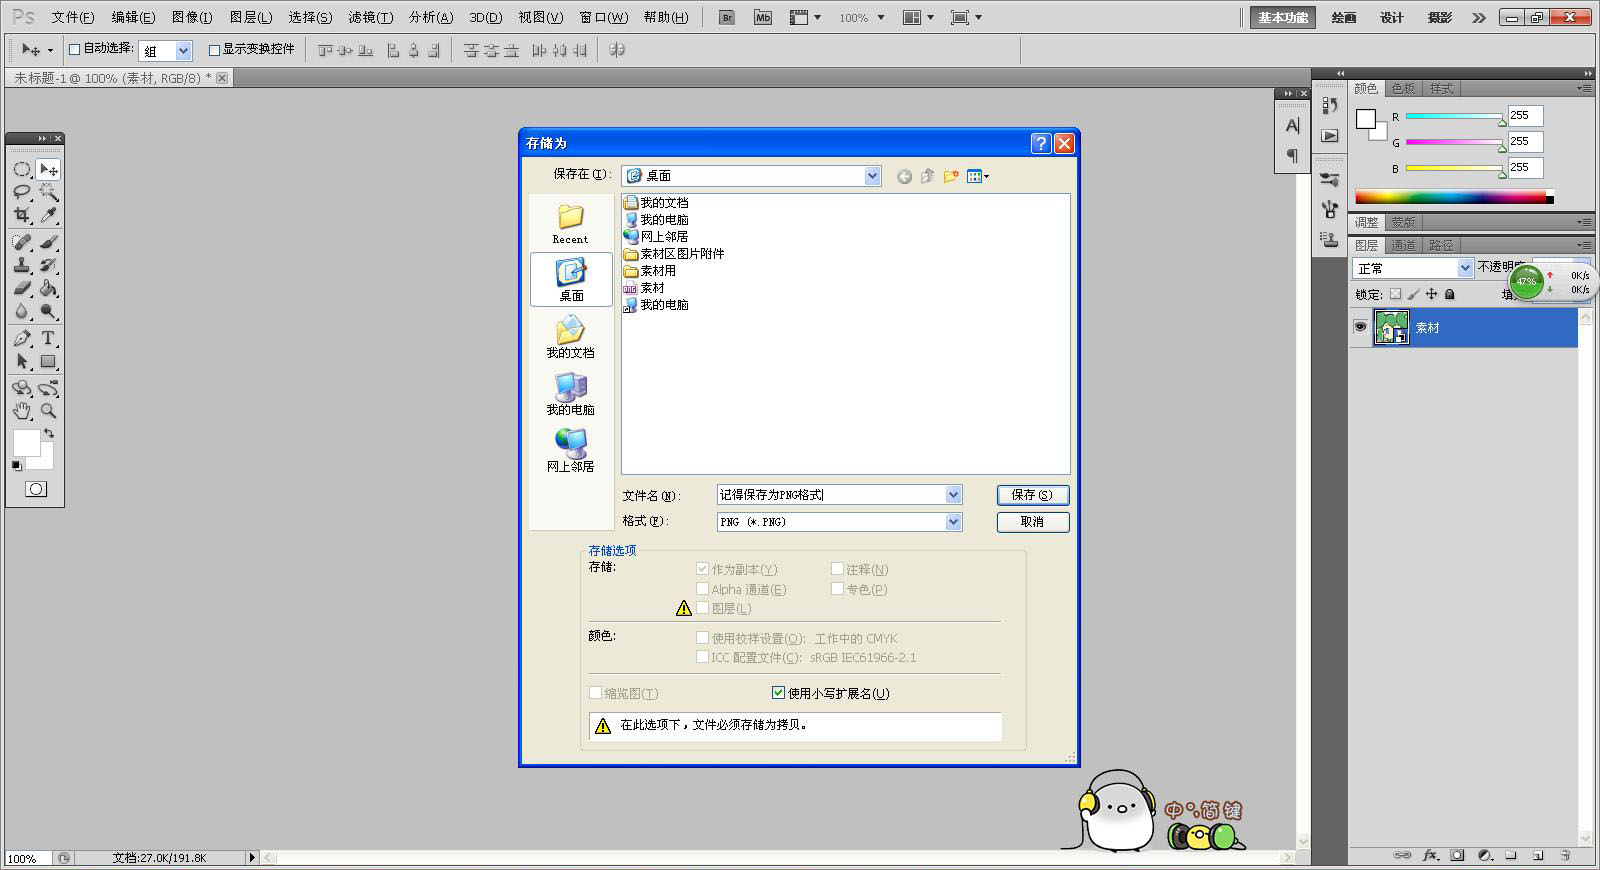Go up one folder level in dialog
Viewport: 1600px width, 870px height.
point(927,176)
